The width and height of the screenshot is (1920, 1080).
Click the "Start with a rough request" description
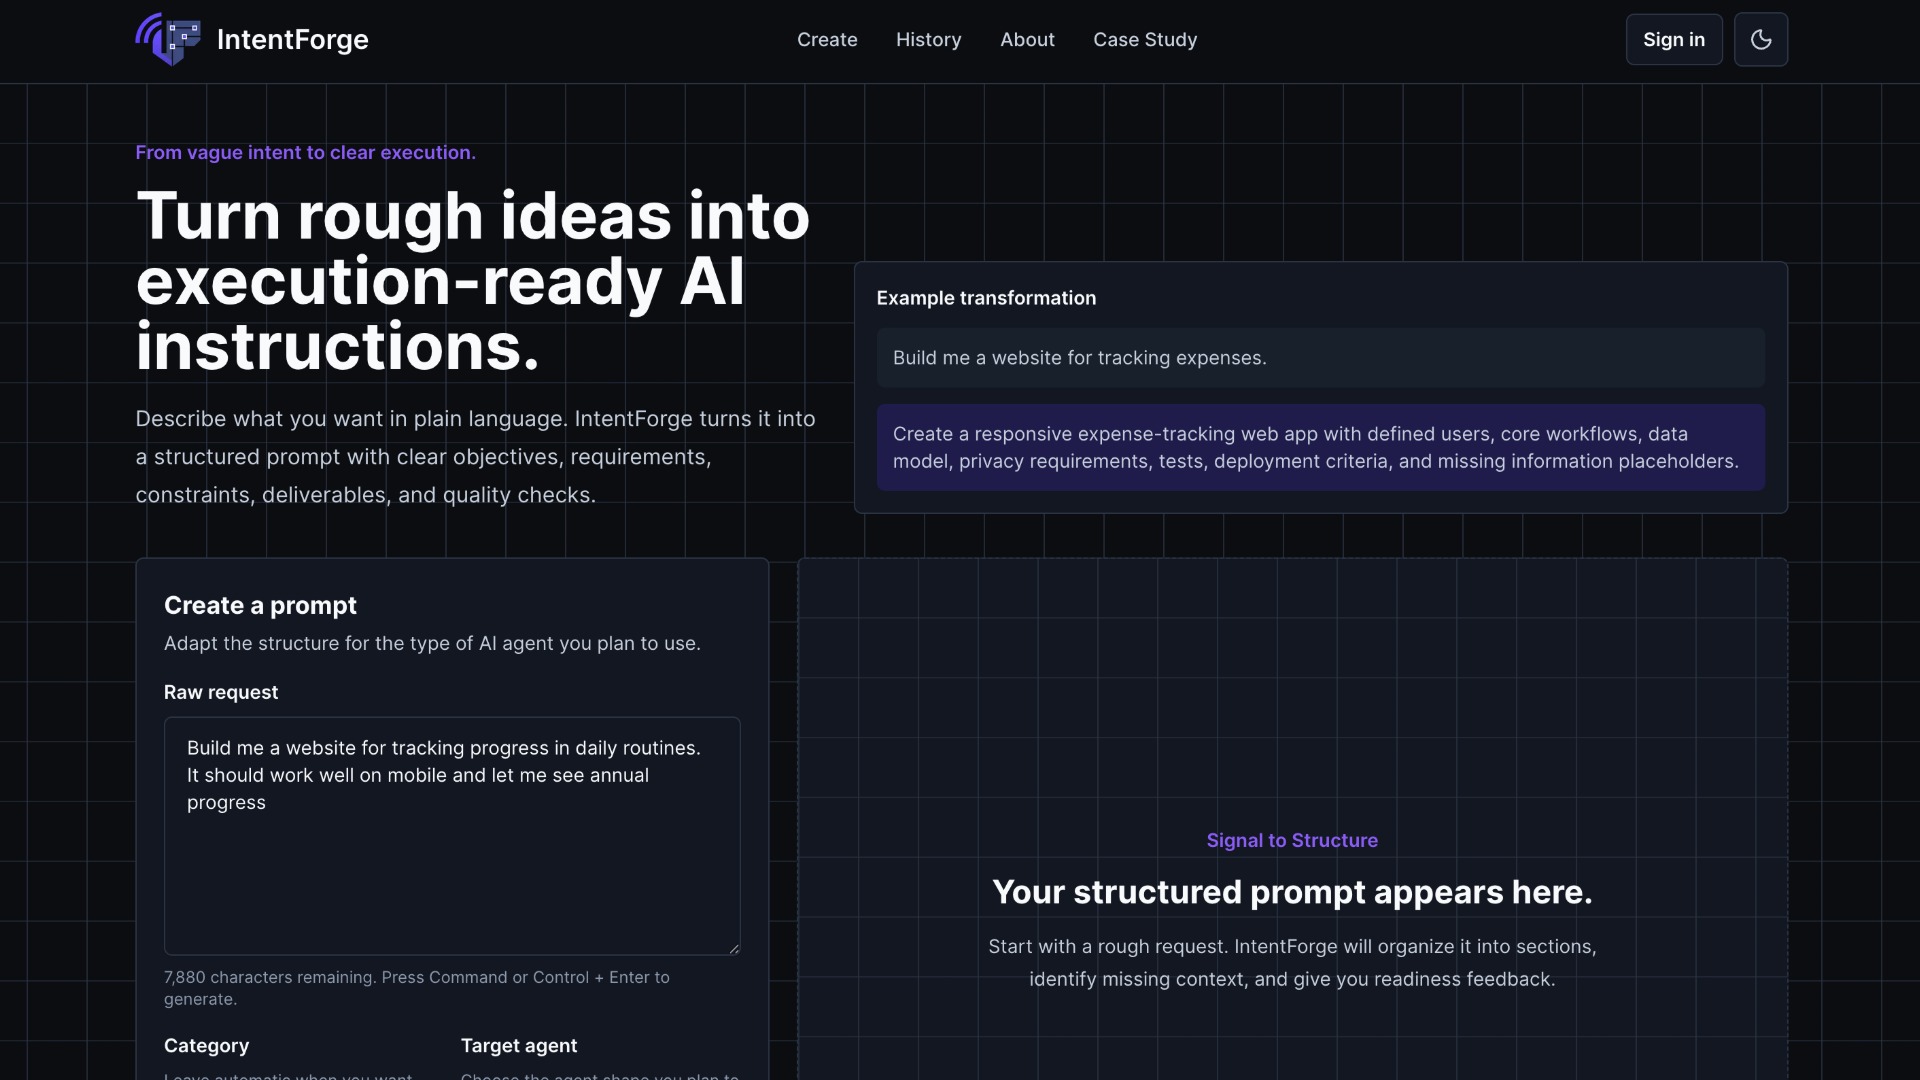(1292, 962)
